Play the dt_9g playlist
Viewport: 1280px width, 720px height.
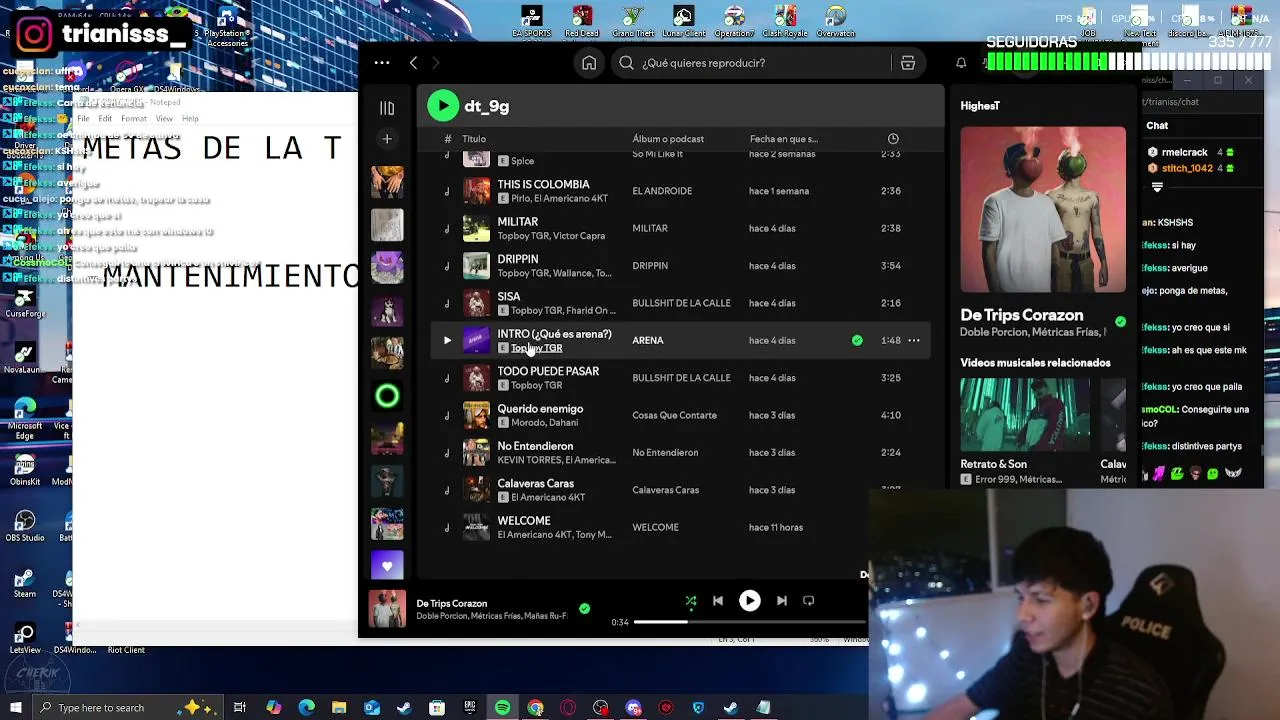[x=443, y=106]
